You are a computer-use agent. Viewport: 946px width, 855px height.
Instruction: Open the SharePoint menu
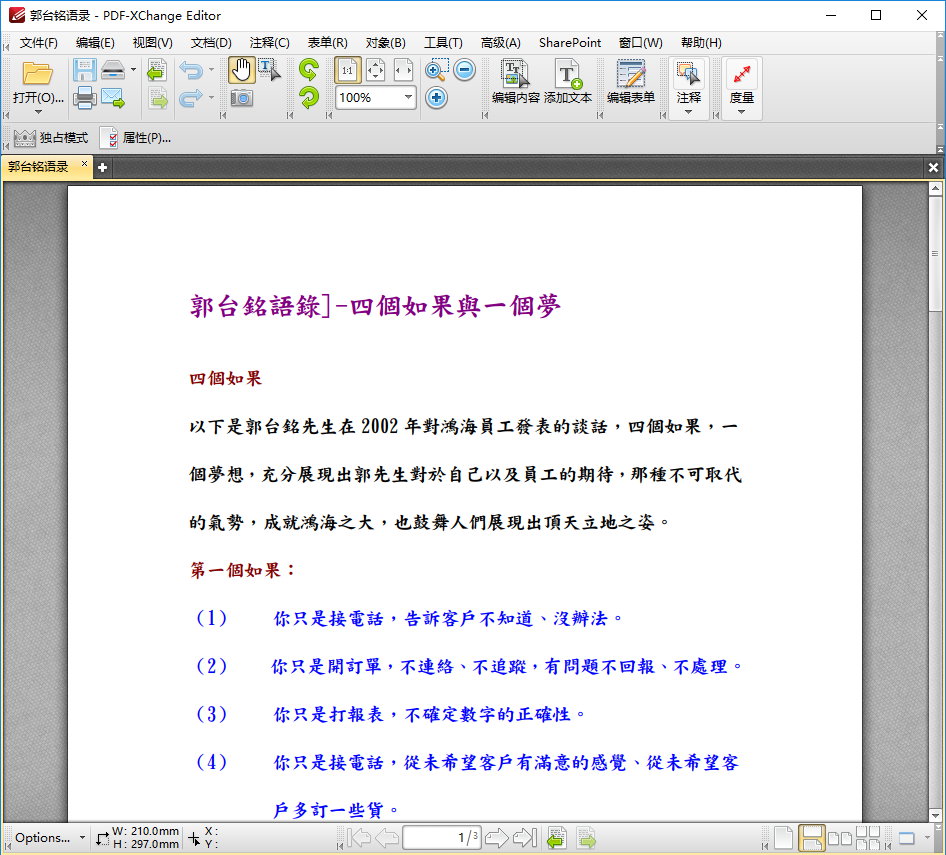[x=570, y=43]
